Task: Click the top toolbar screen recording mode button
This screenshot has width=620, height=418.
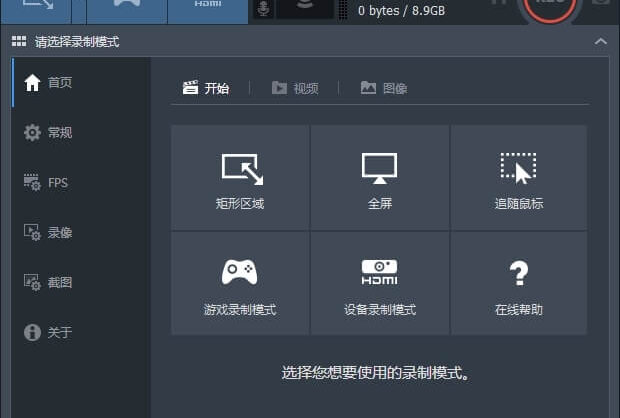Action: click(x=36, y=10)
